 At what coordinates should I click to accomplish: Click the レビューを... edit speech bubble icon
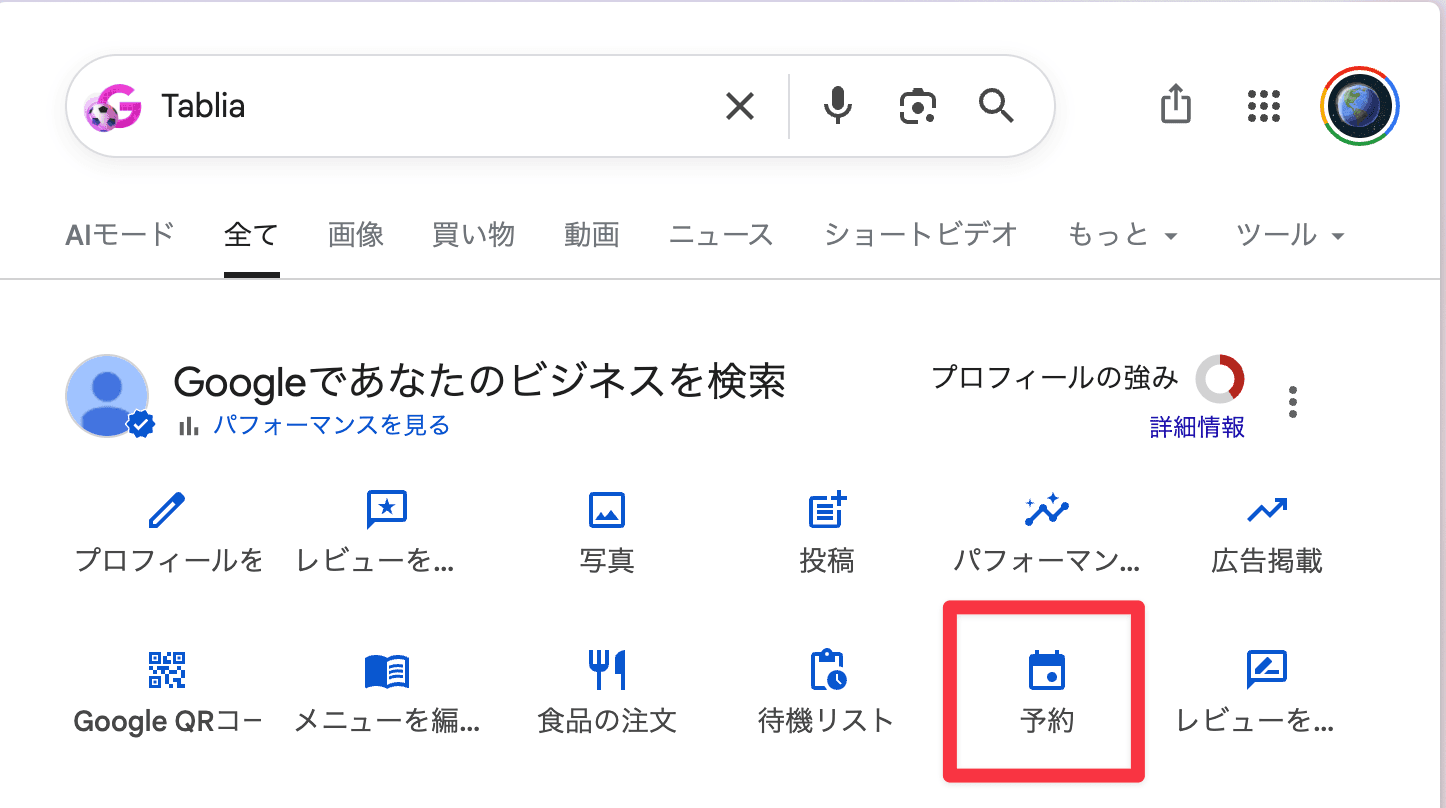pos(1266,670)
